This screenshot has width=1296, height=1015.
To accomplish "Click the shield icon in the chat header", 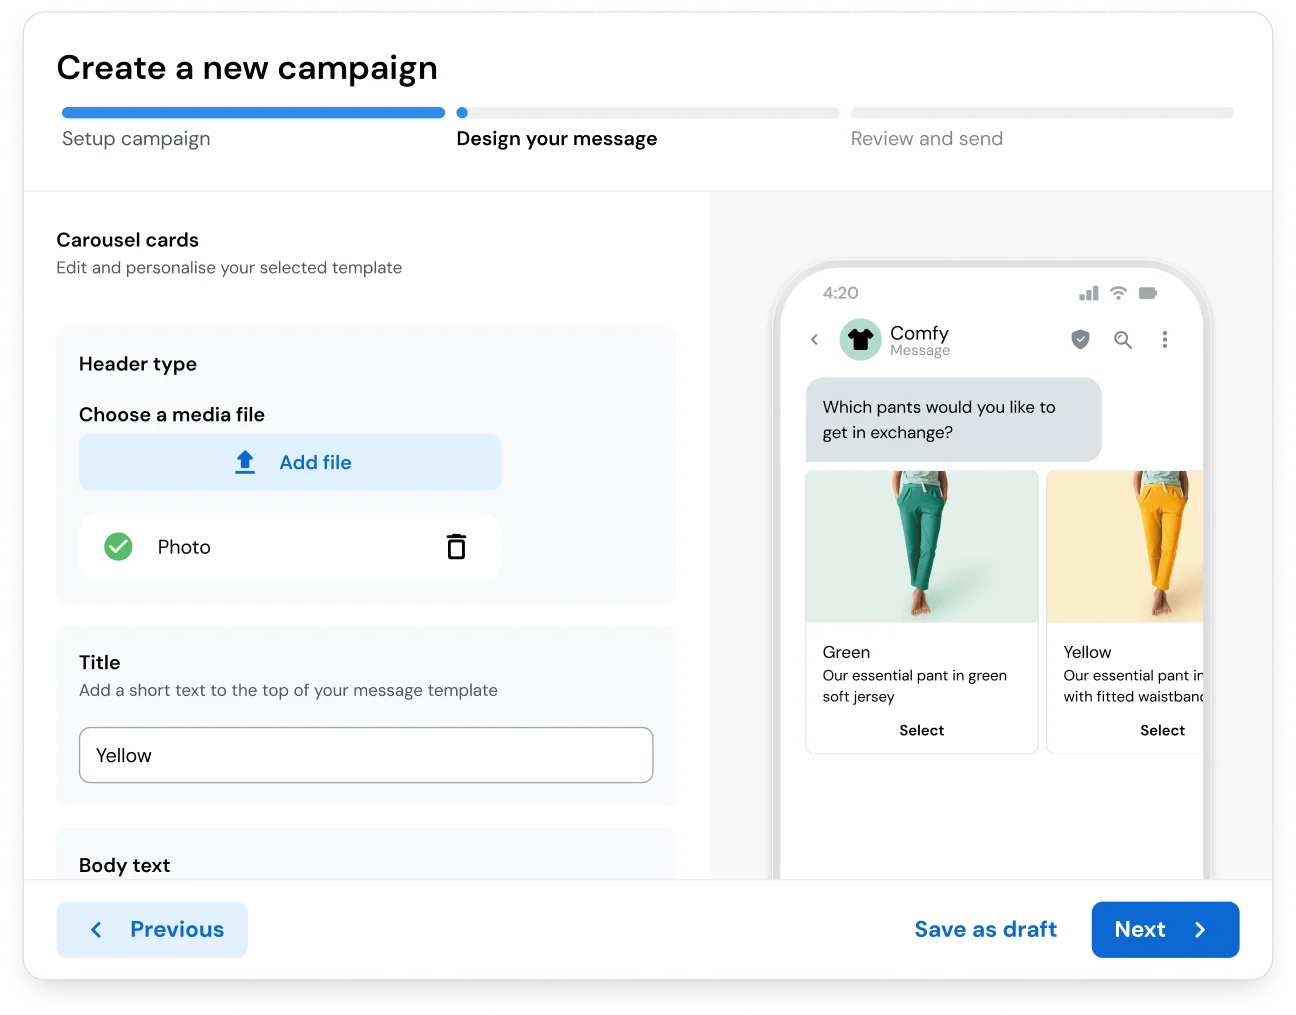I will pyautogui.click(x=1080, y=340).
